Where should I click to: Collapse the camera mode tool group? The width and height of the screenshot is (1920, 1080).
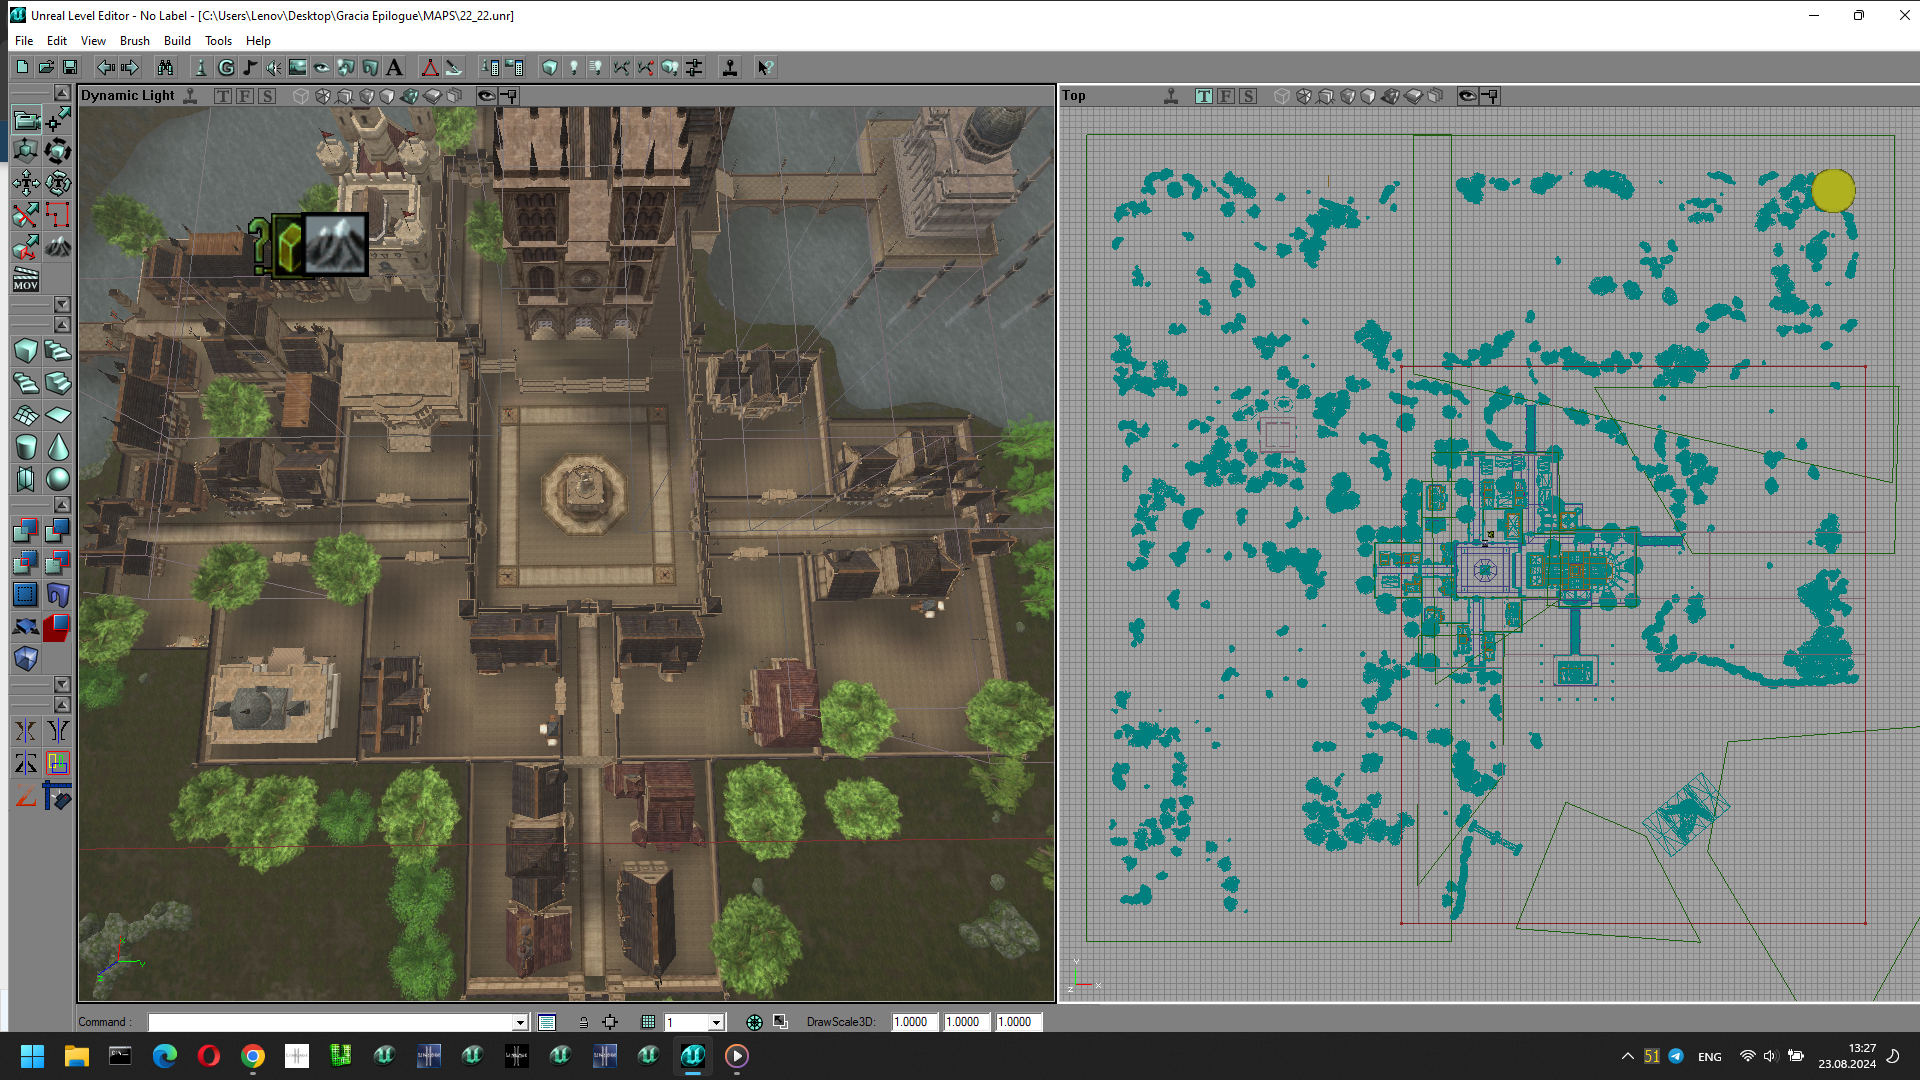[62, 93]
